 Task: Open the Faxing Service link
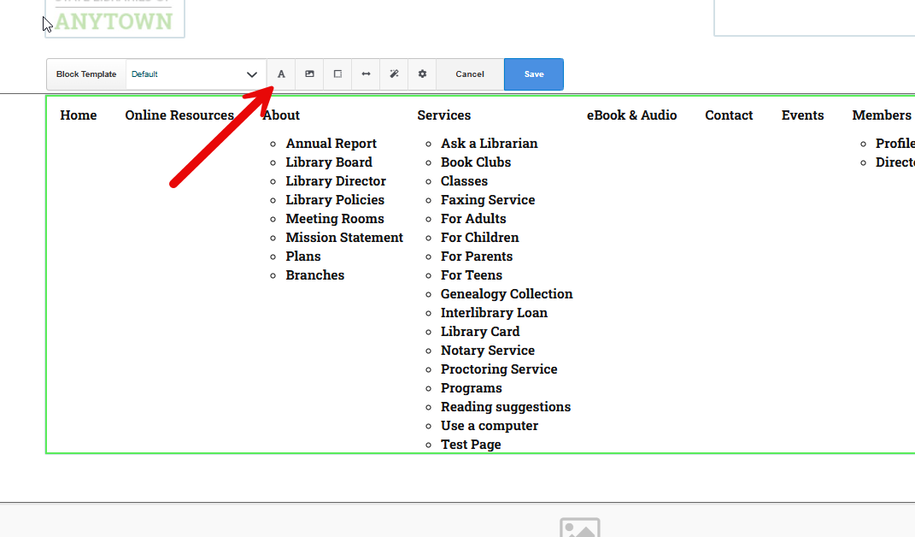click(x=488, y=200)
